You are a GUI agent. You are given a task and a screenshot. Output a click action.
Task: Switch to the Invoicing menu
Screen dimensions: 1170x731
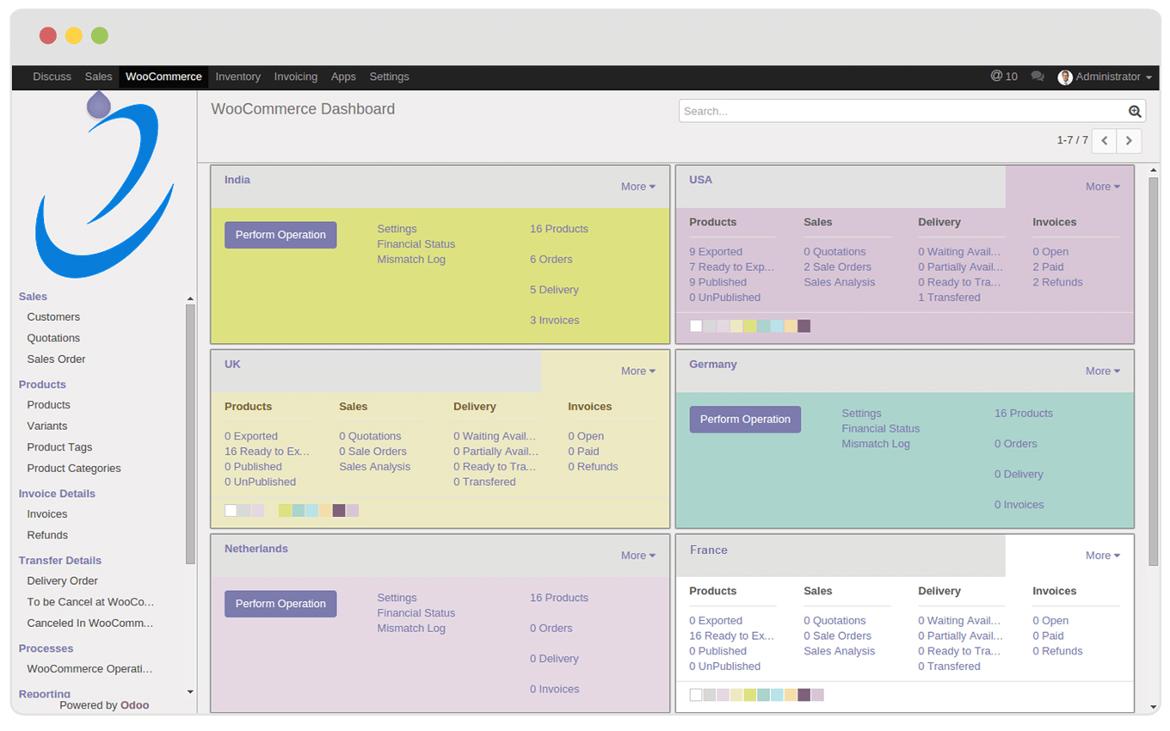coord(295,77)
